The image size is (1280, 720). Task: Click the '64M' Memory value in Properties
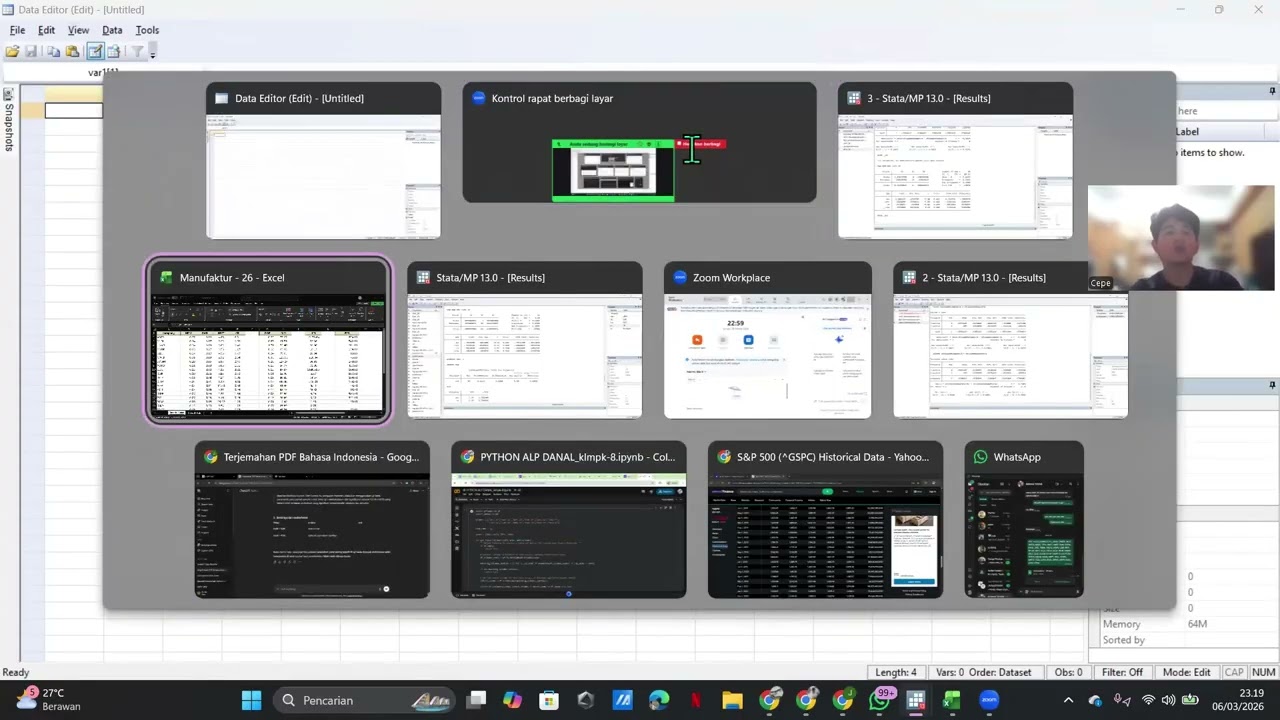(1197, 624)
